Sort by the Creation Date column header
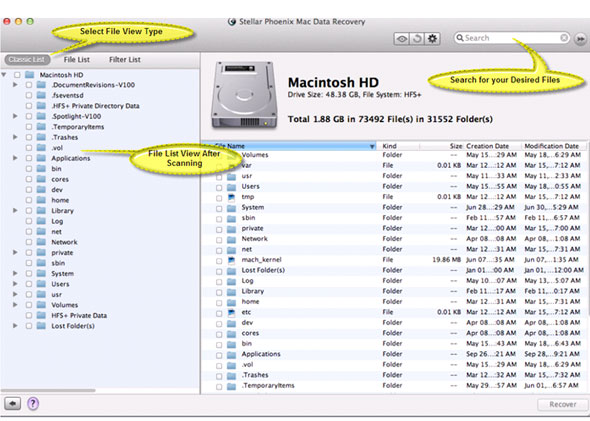 point(492,146)
